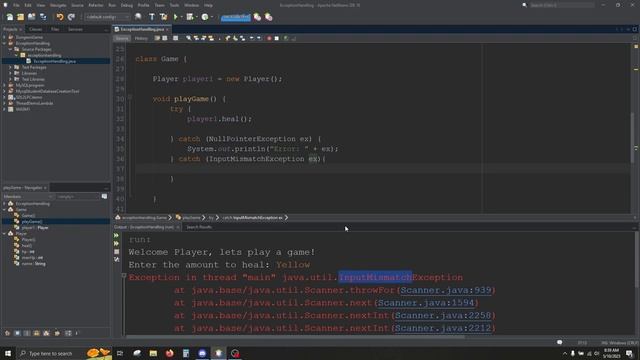Toggle second filter button in Navigator bottom bar
This screenshot has height=360, width=640.
pos(17,333)
